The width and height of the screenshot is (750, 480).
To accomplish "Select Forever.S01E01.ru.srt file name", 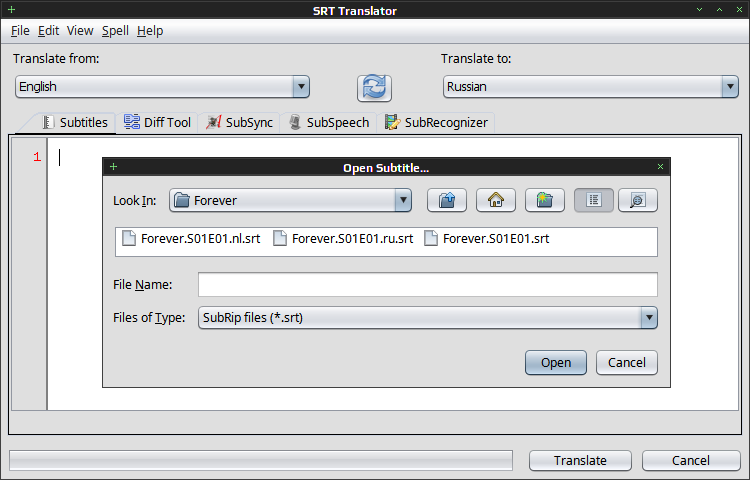I will [x=353, y=238].
